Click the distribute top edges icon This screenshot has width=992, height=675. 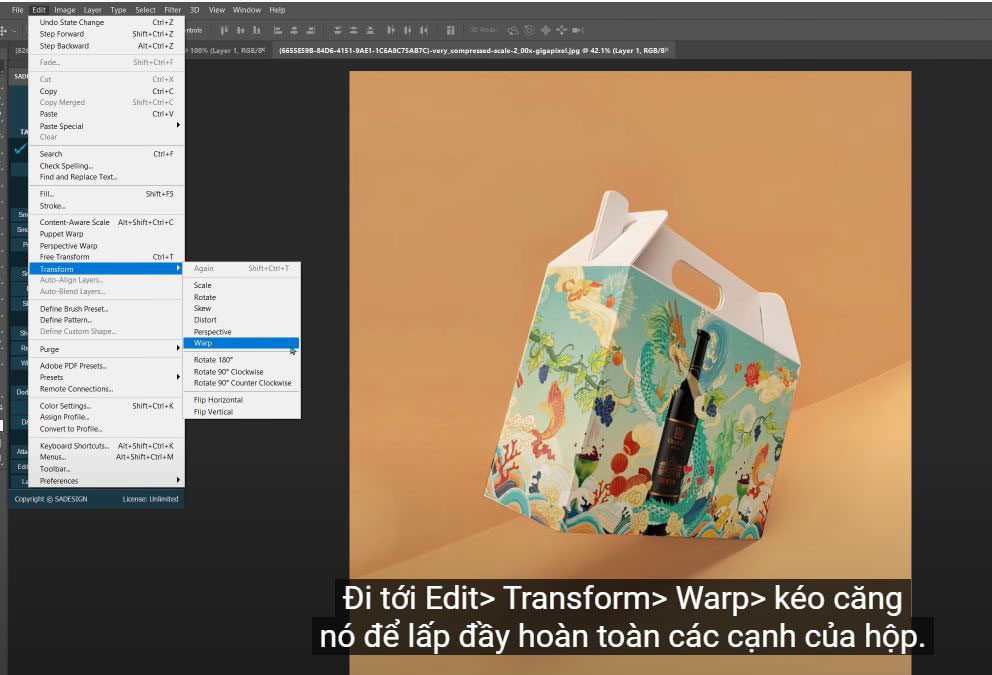point(337,30)
